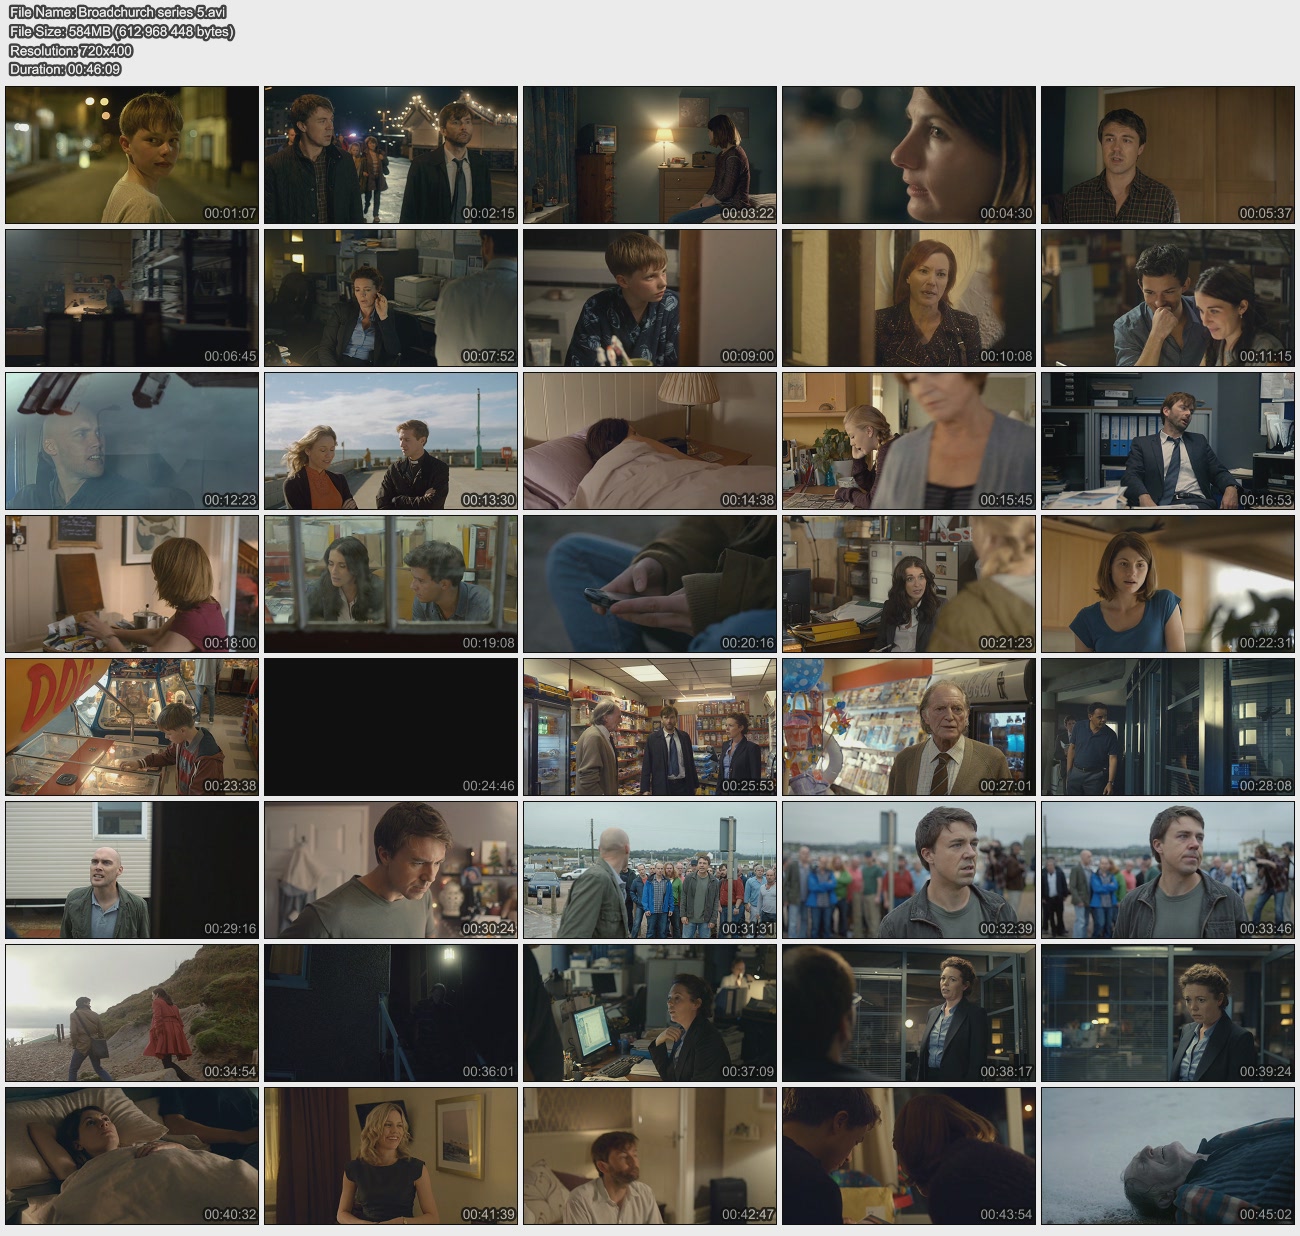Click the Duration 00:46:09 text
The width and height of the screenshot is (1300, 1236).
[x=65, y=69]
